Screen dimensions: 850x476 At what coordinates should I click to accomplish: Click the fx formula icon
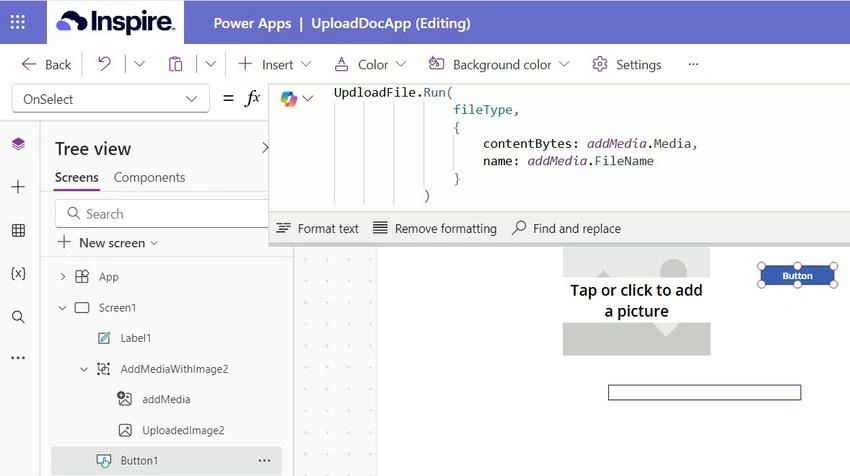(253, 98)
